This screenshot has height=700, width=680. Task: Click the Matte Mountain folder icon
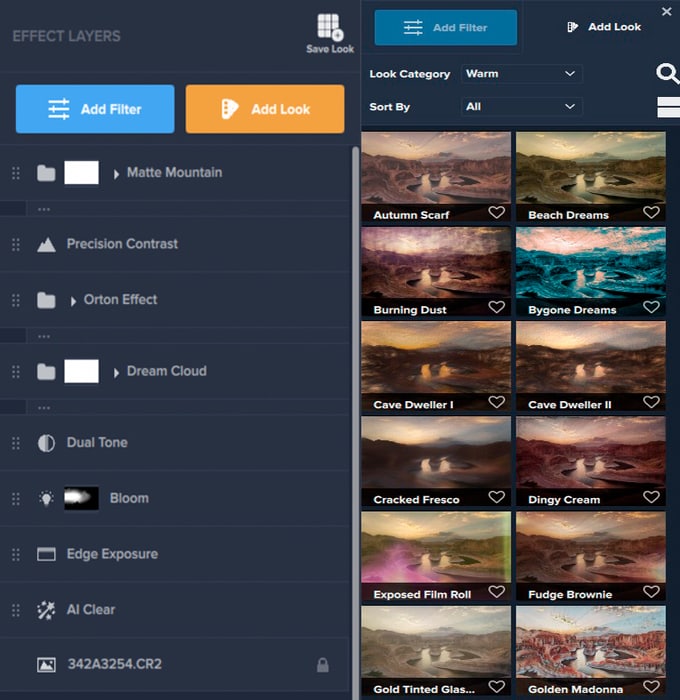click(x=46, y=173)
